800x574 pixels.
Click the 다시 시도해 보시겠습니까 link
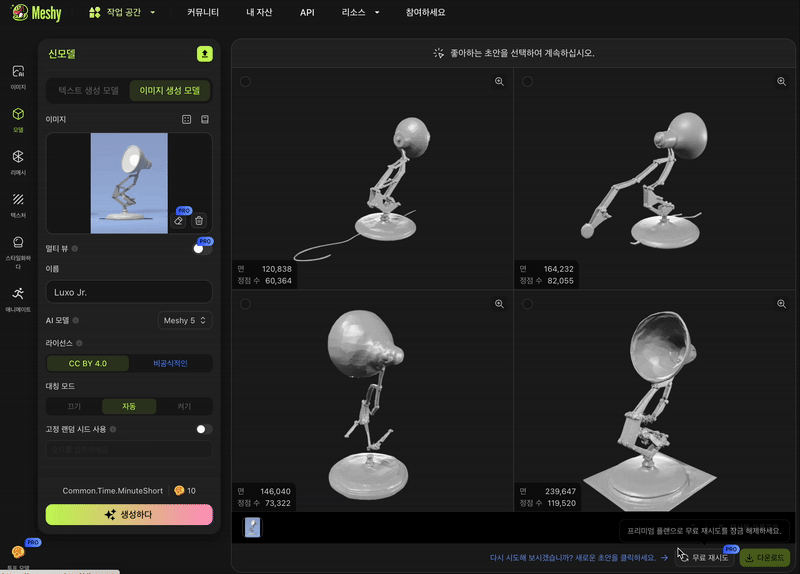(579, 558)
